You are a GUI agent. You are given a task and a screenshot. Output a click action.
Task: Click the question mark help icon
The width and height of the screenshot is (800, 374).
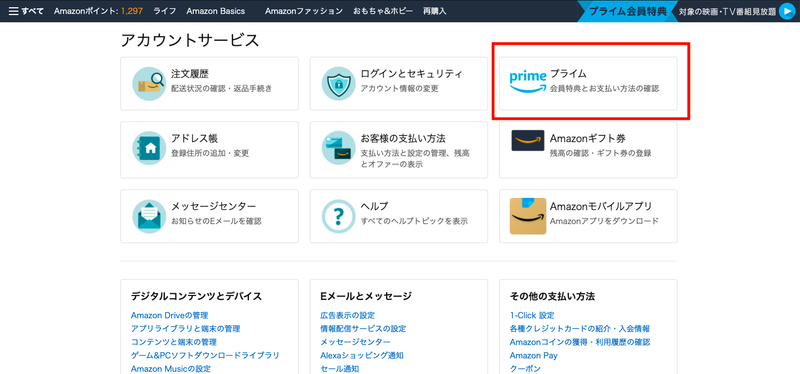[338, 216]
